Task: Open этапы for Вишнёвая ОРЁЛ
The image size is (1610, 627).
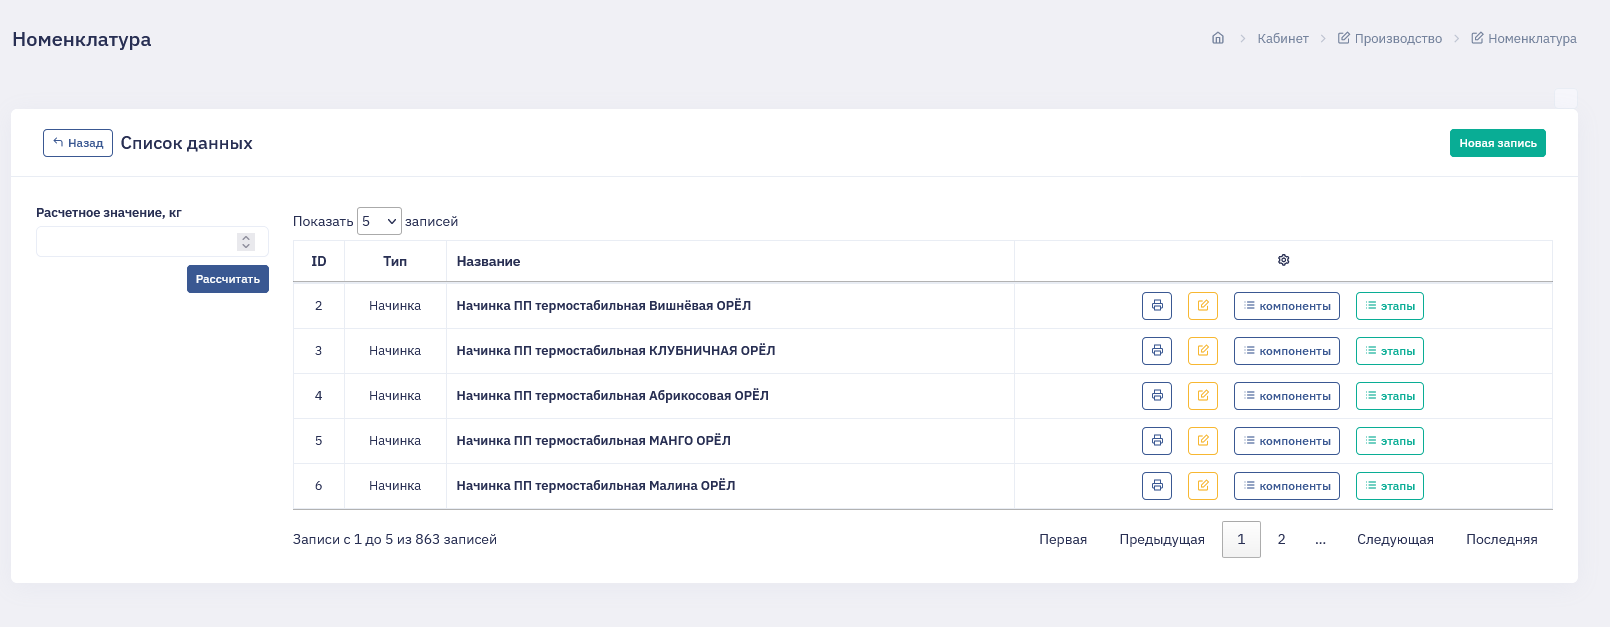Action: 1390,306
